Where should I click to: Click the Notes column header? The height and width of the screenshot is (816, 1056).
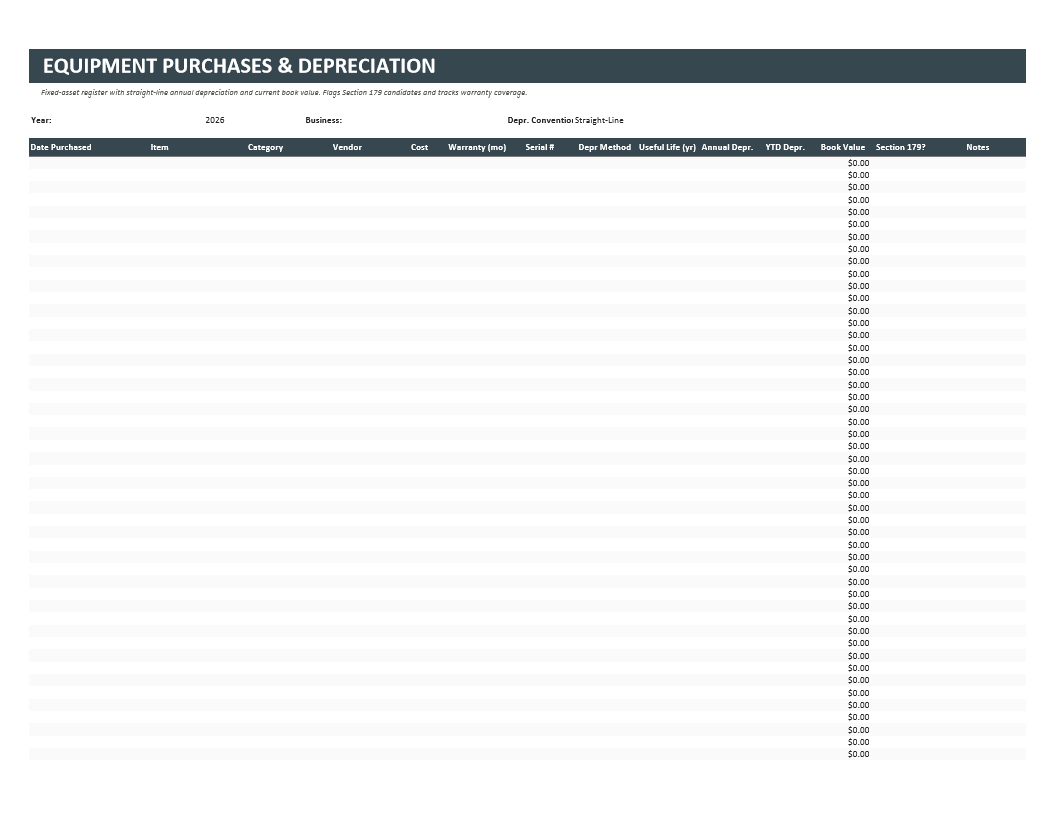tap(977, 147)
